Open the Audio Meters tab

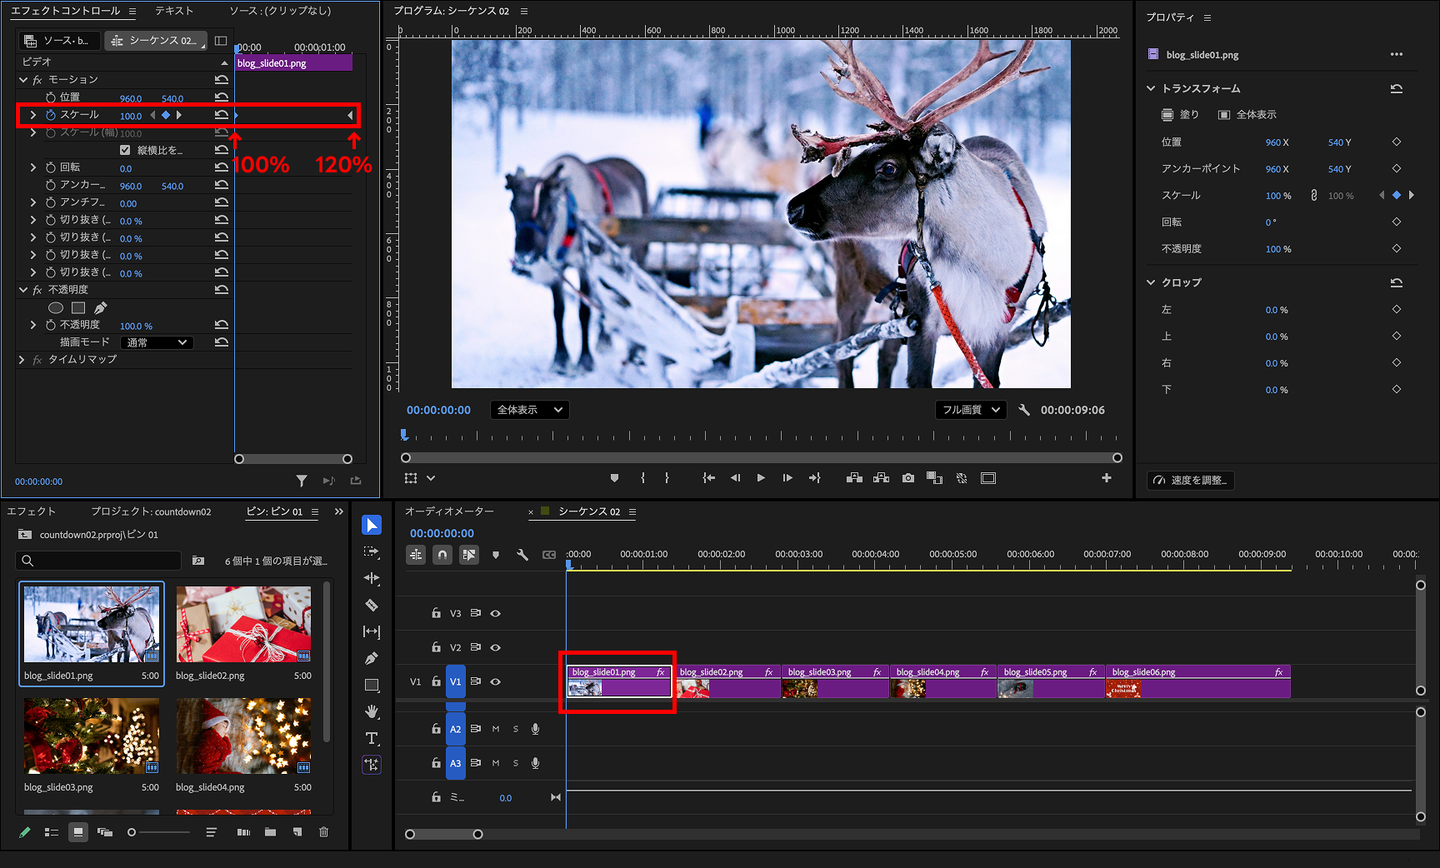coord(449,511)
